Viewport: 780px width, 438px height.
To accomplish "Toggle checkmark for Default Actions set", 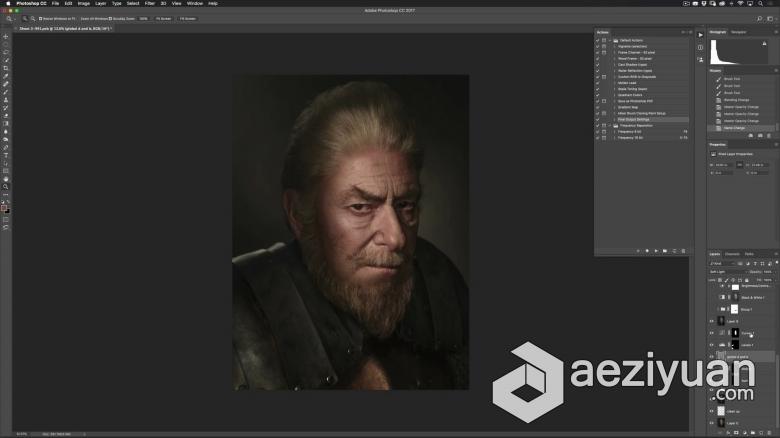I will click(x=597, y=40).
